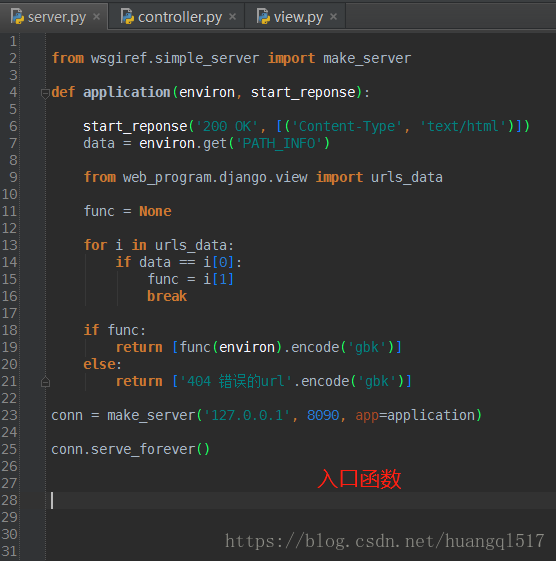Click the 'start_reponse' parameter in the def line

click(x=303, y=92)
